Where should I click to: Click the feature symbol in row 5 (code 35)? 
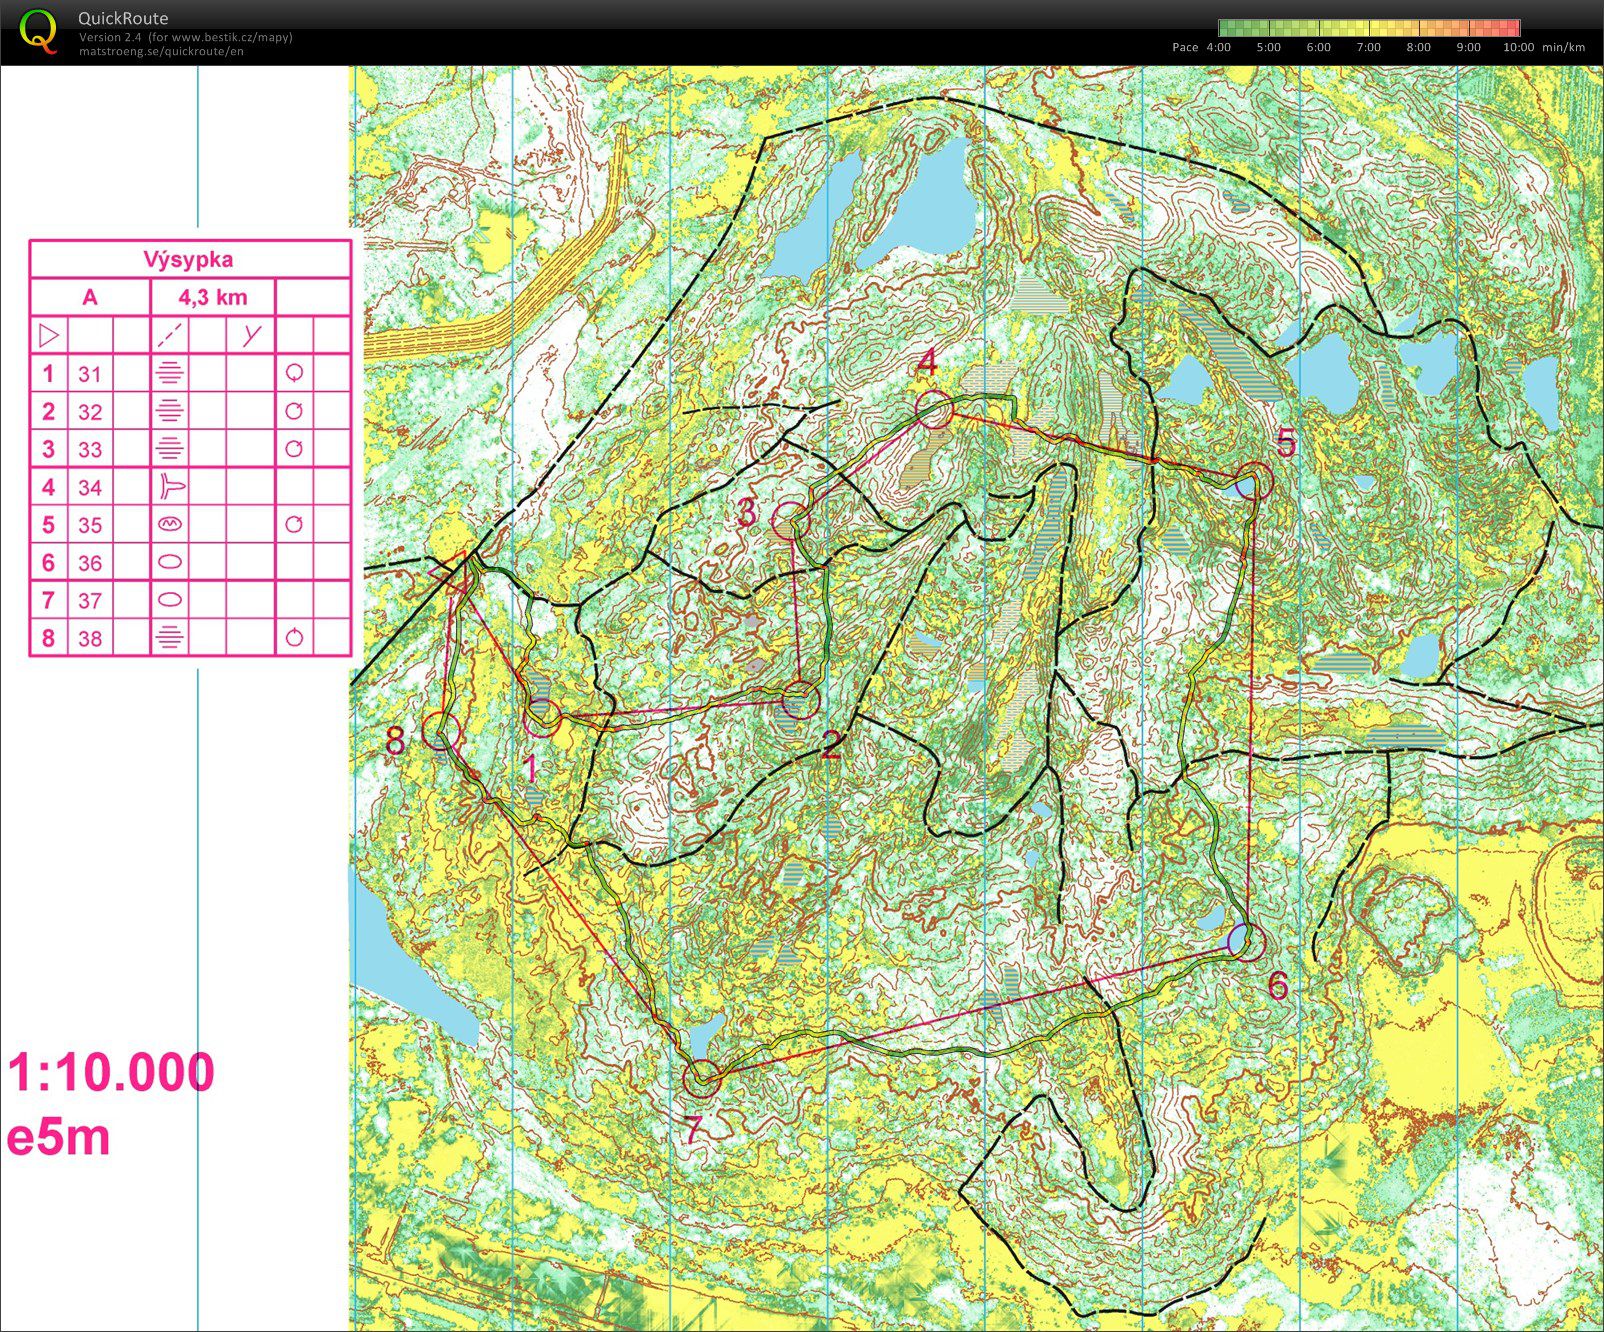point(170,524)
